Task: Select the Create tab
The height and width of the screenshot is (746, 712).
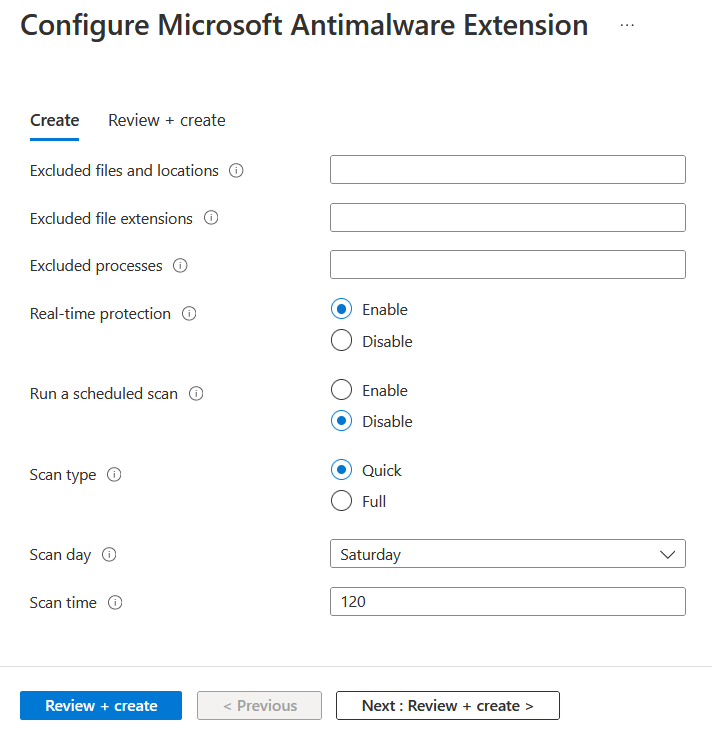Action: click(55, 120)
